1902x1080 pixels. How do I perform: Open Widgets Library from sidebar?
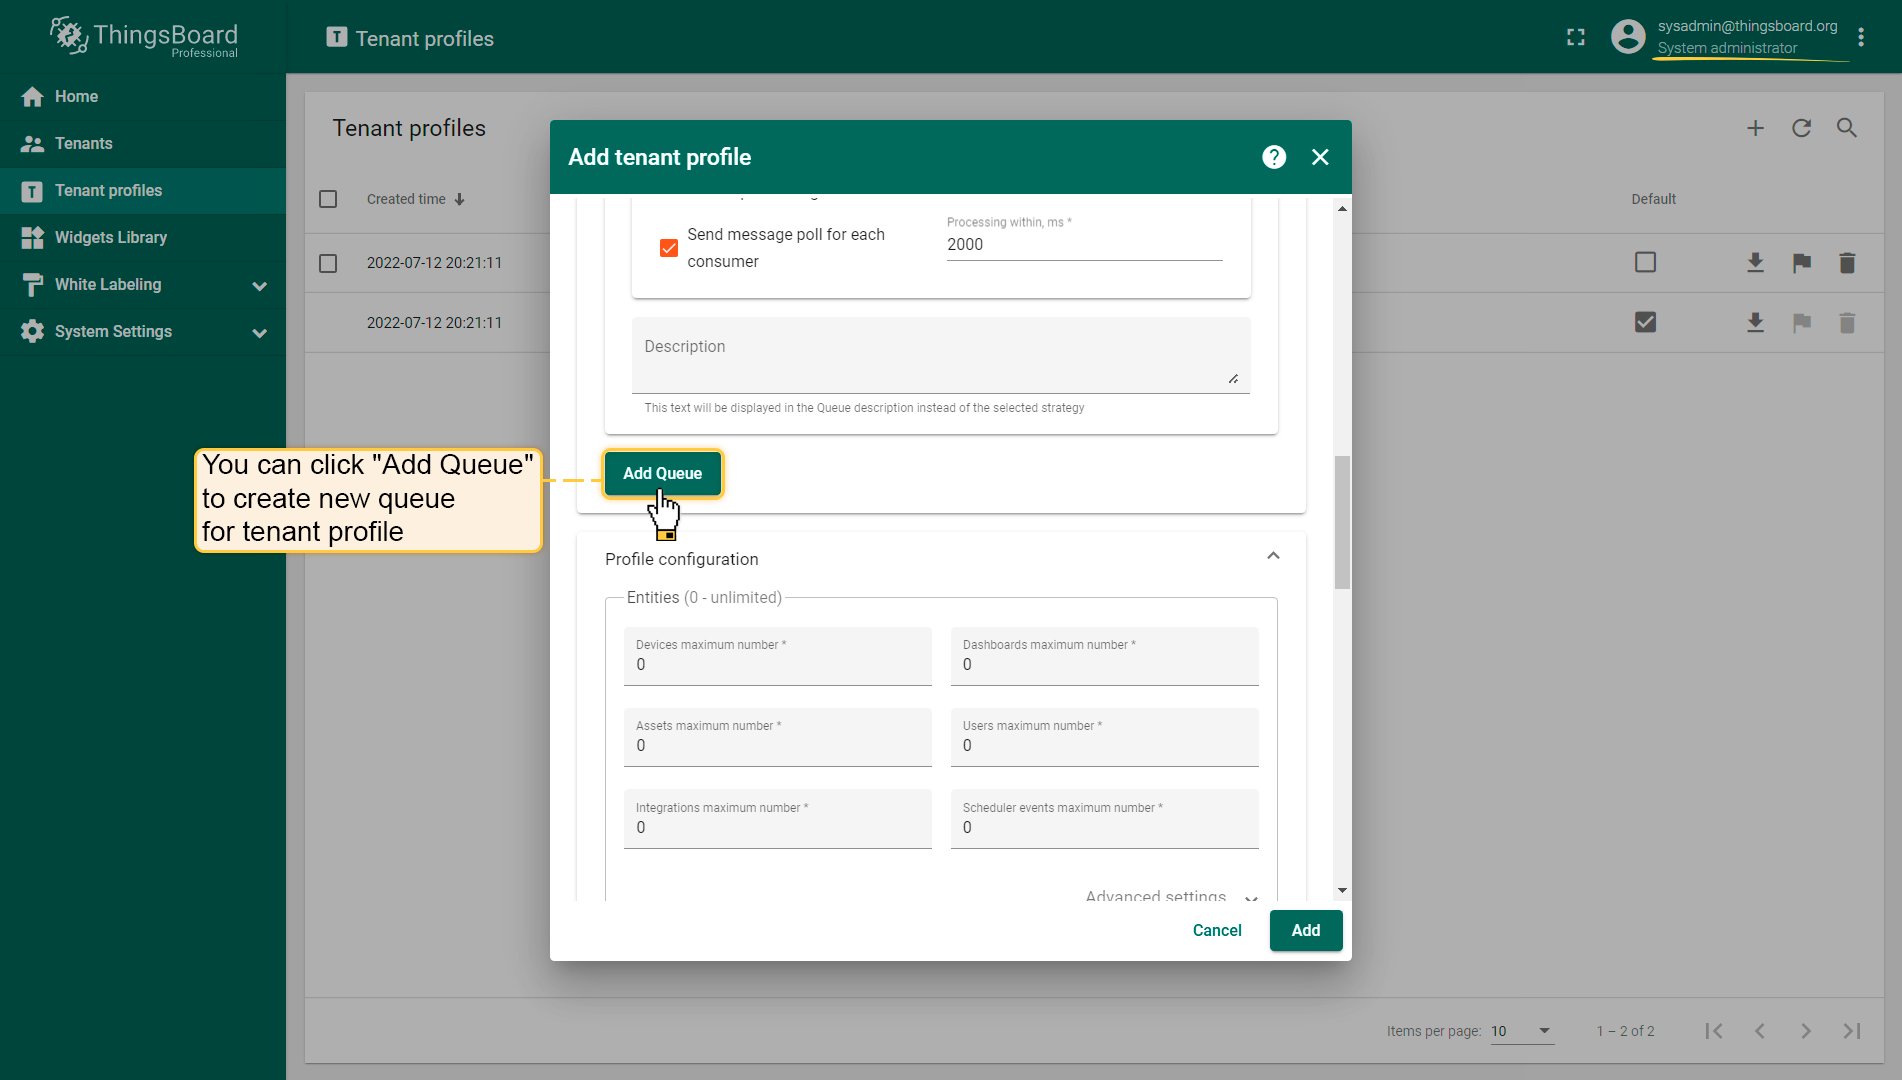click(x=110, y=237)
